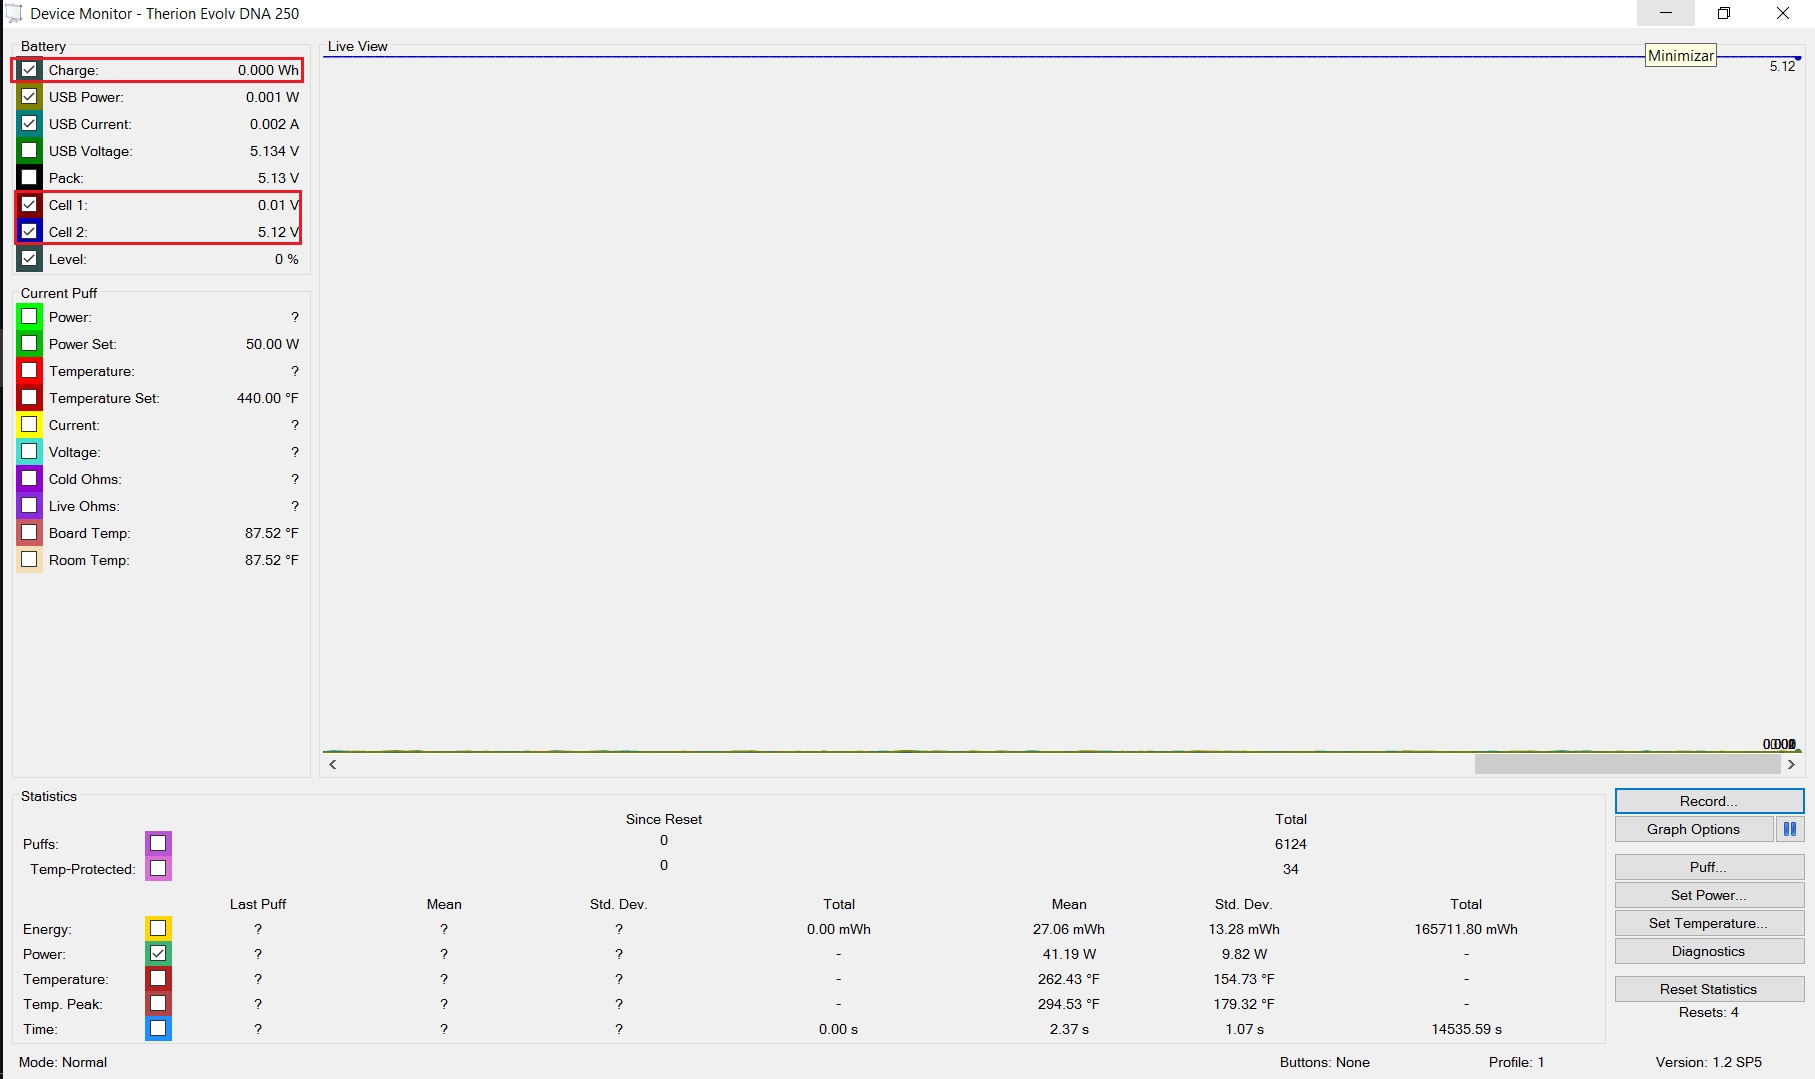The width and height of the screenshot is (1815, 1079).
Task: Enable the Board Temp checkbox
Action: tap(29, 533)
